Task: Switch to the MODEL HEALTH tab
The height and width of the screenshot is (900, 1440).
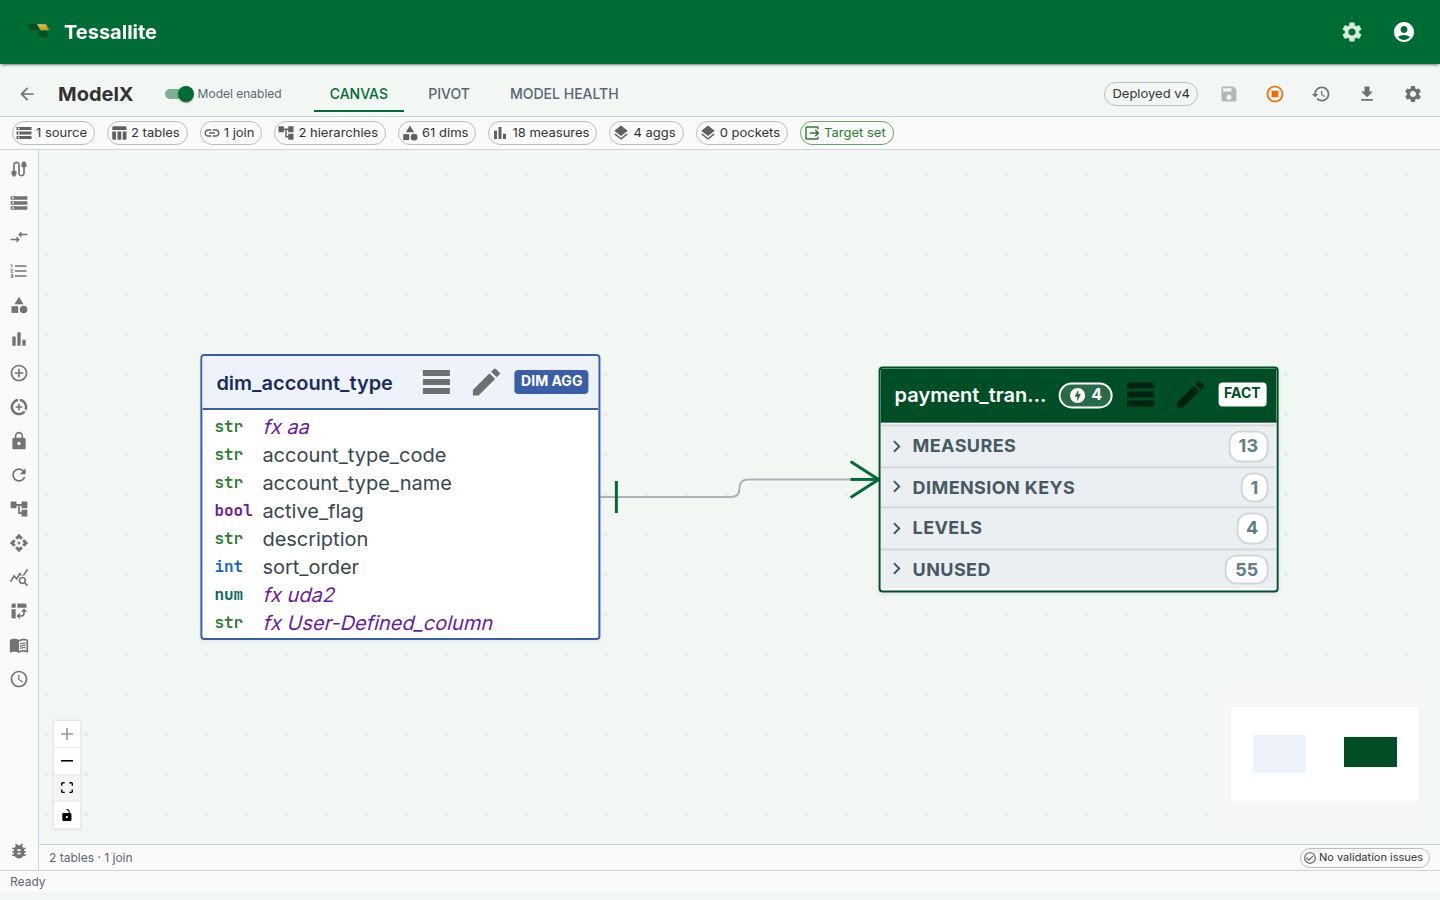Action: 564,94
